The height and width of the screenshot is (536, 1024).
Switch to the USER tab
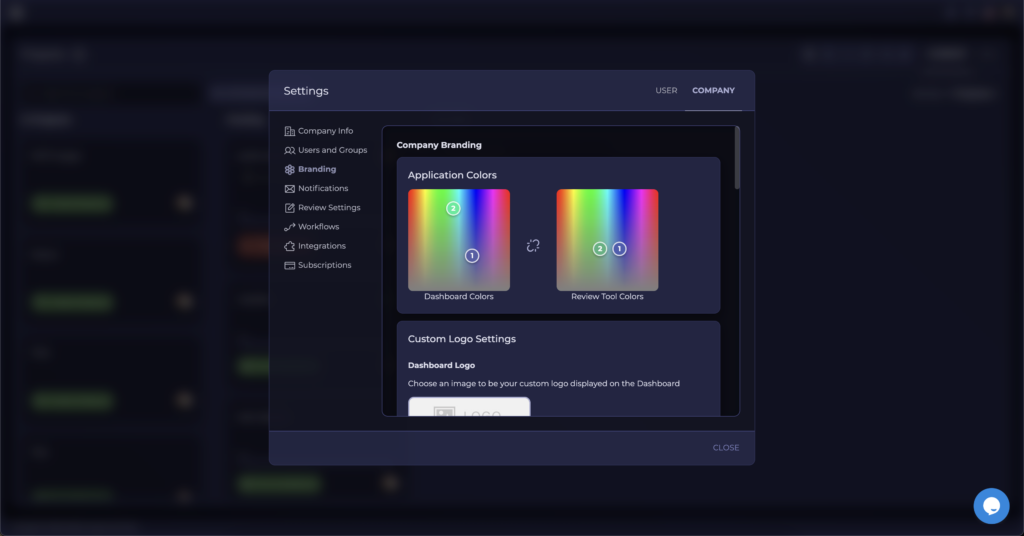[666, 91]
